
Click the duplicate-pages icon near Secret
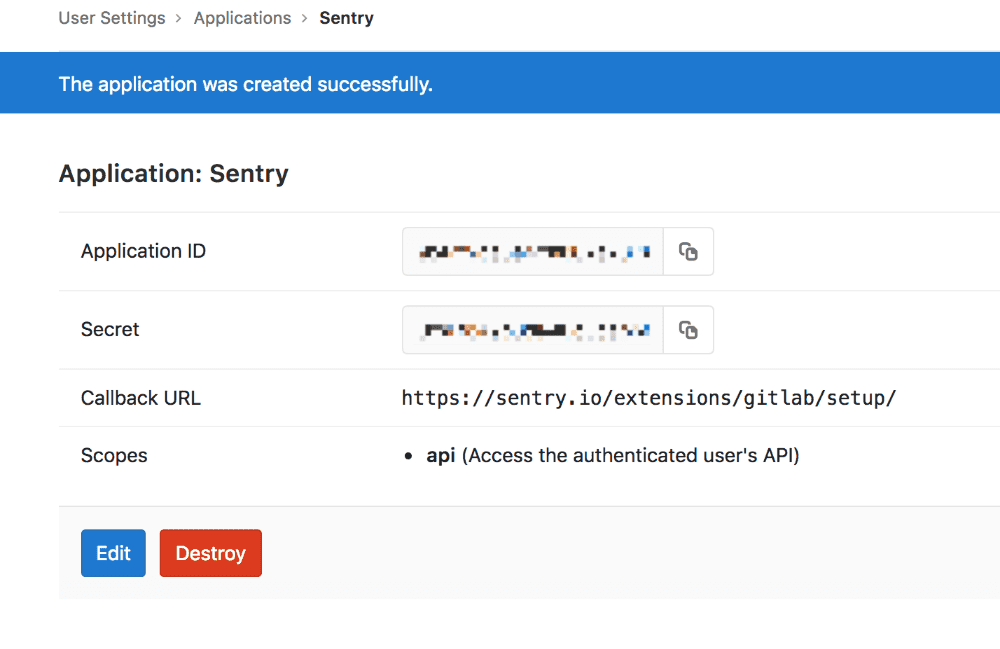point(688,329)
